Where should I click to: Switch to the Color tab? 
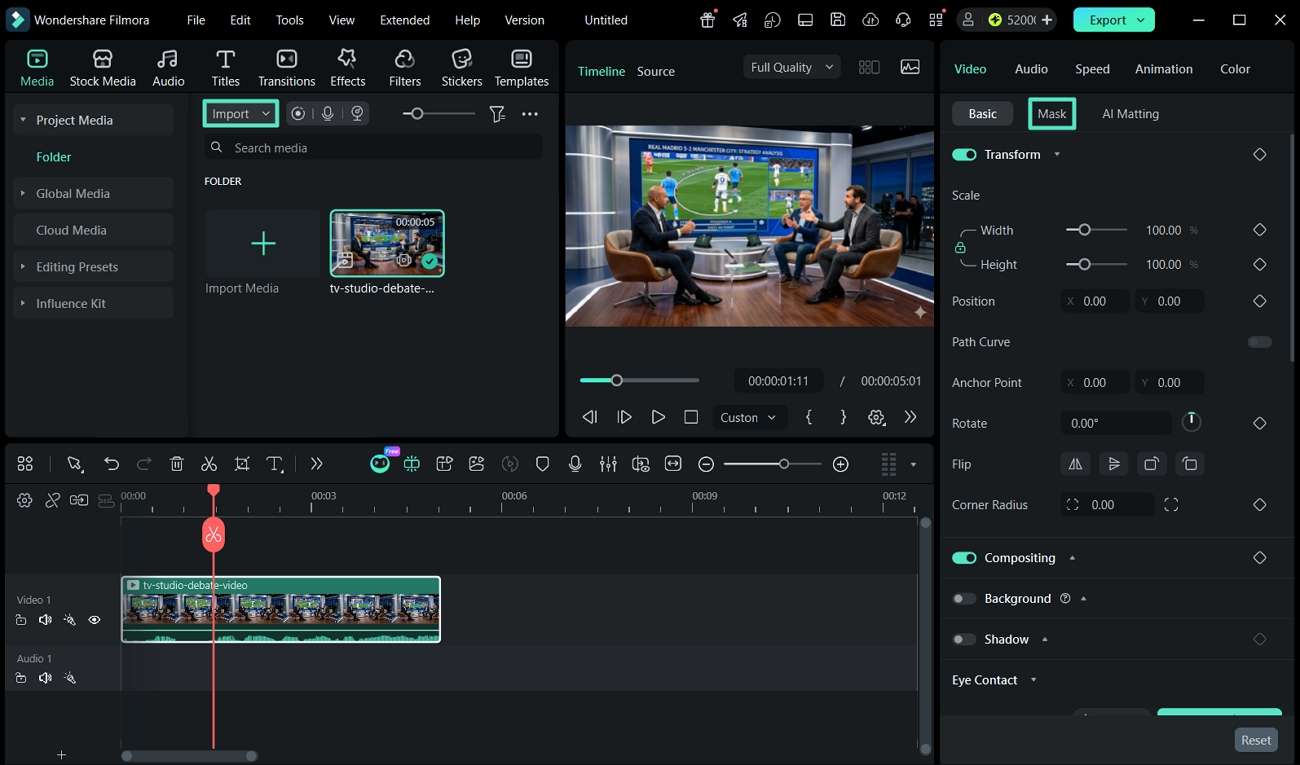(x=1235, y=69)
